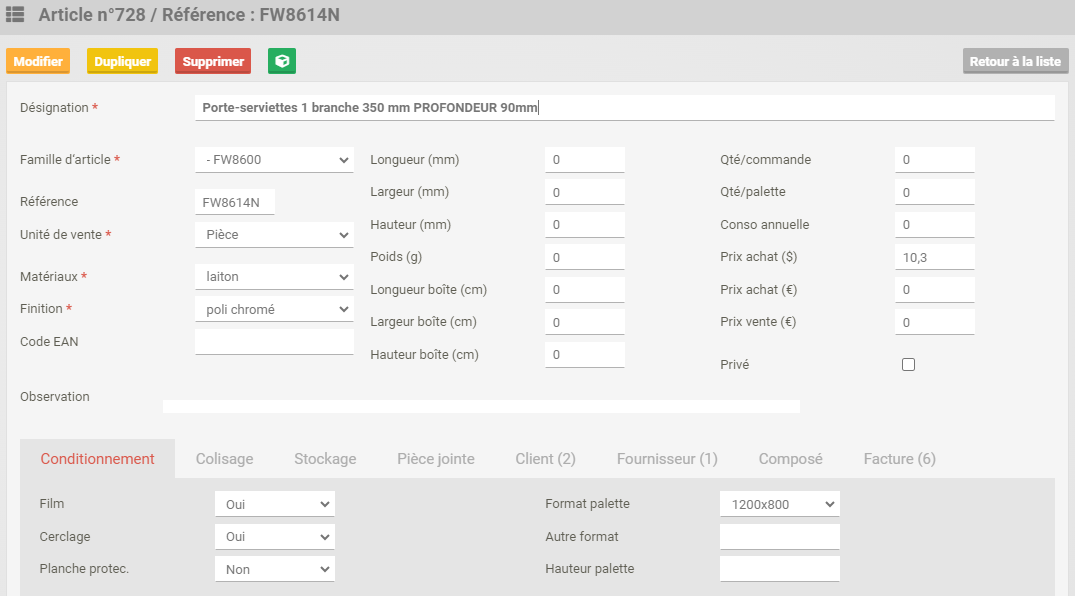The width and height of the screenshot is (1075, 596).
Task: Open the Famille d'article dropdown
Action: pos(274,160)
